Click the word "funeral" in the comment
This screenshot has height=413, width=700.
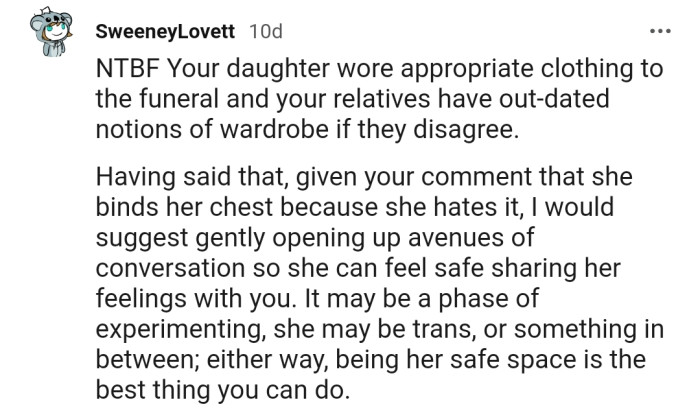click(162, 102)
